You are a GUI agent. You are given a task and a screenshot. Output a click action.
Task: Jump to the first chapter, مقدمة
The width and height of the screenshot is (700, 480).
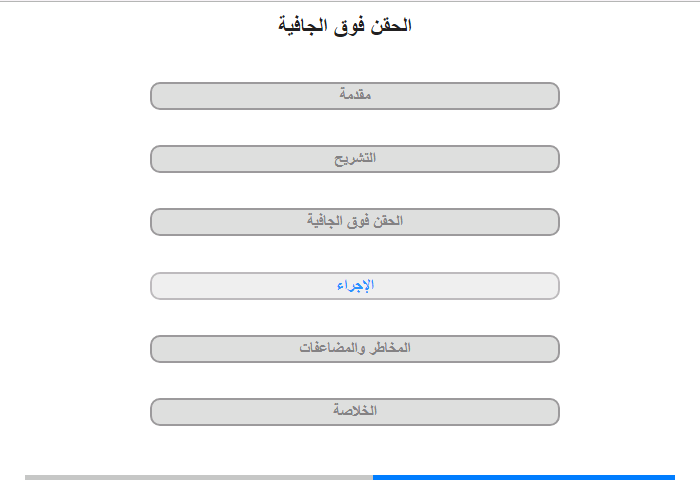pyautogui.click(x=355, y=96)
